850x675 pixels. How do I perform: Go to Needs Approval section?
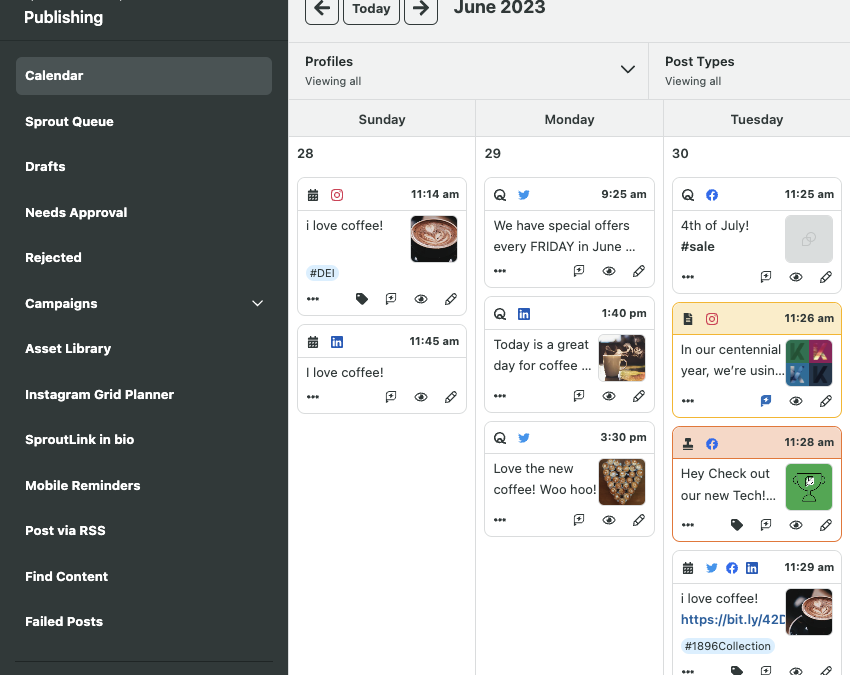pyautogui.click(x=76, y=212)
